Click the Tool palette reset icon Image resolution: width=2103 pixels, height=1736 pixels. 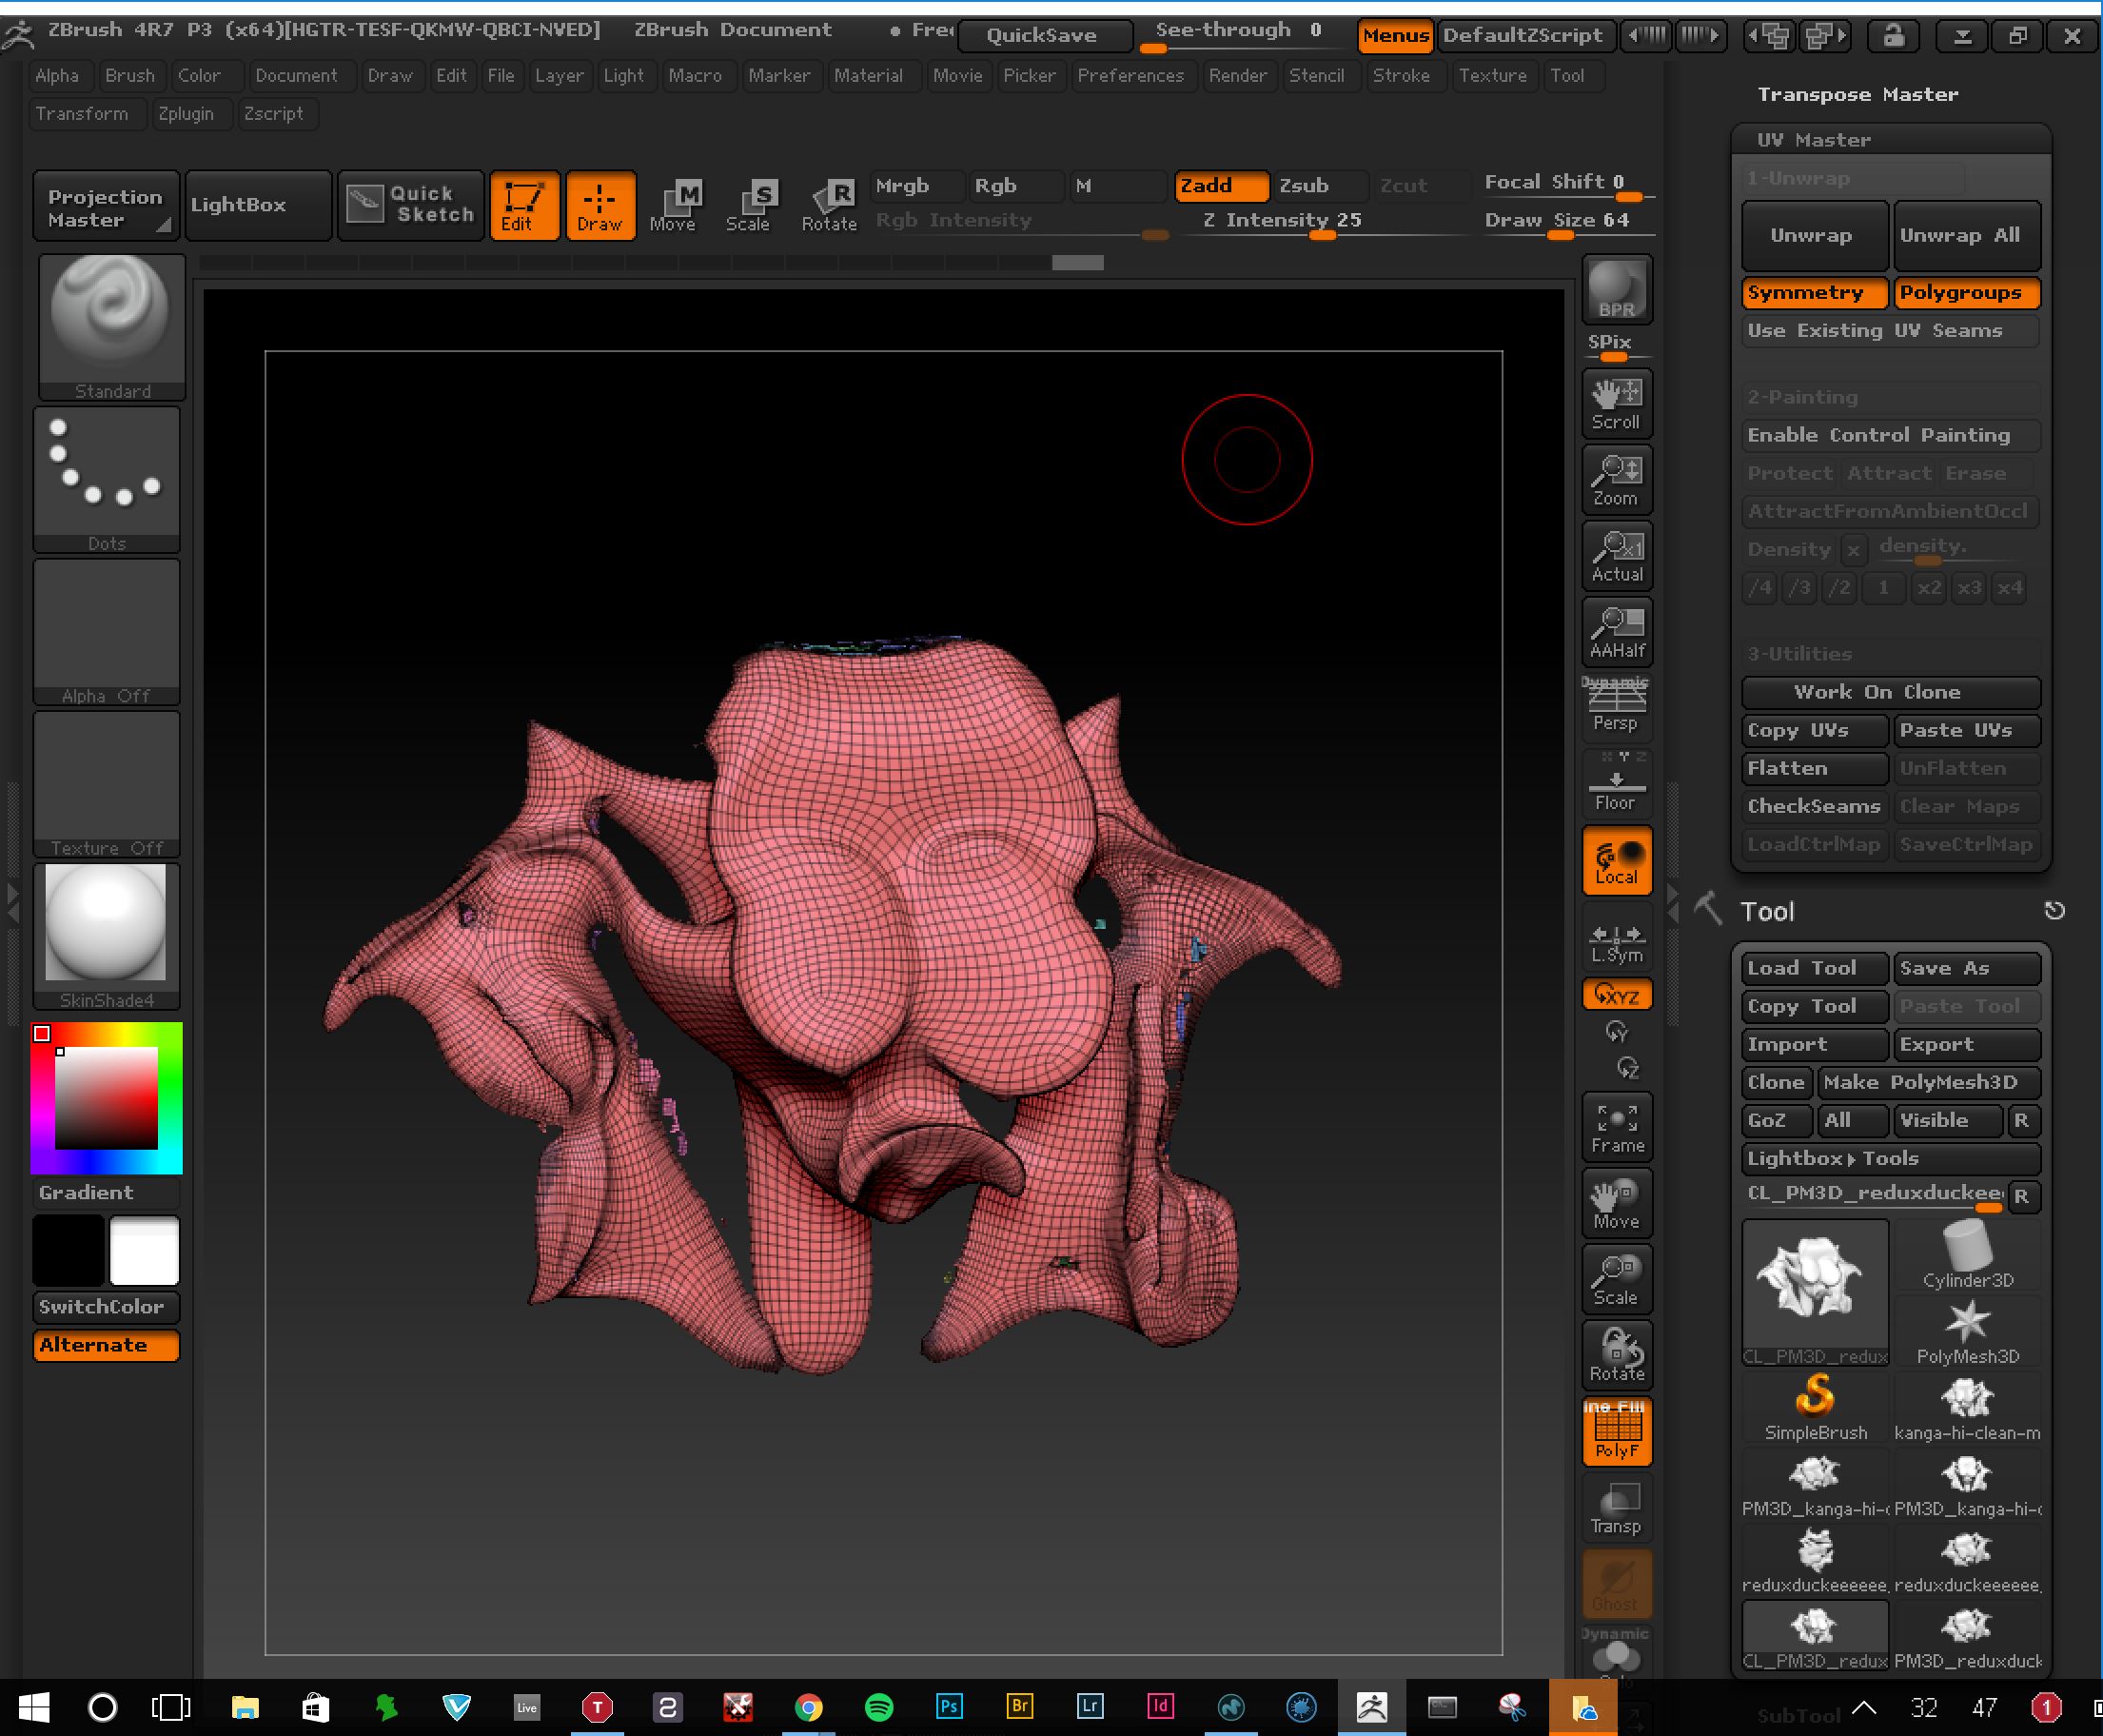[2054, 910]
